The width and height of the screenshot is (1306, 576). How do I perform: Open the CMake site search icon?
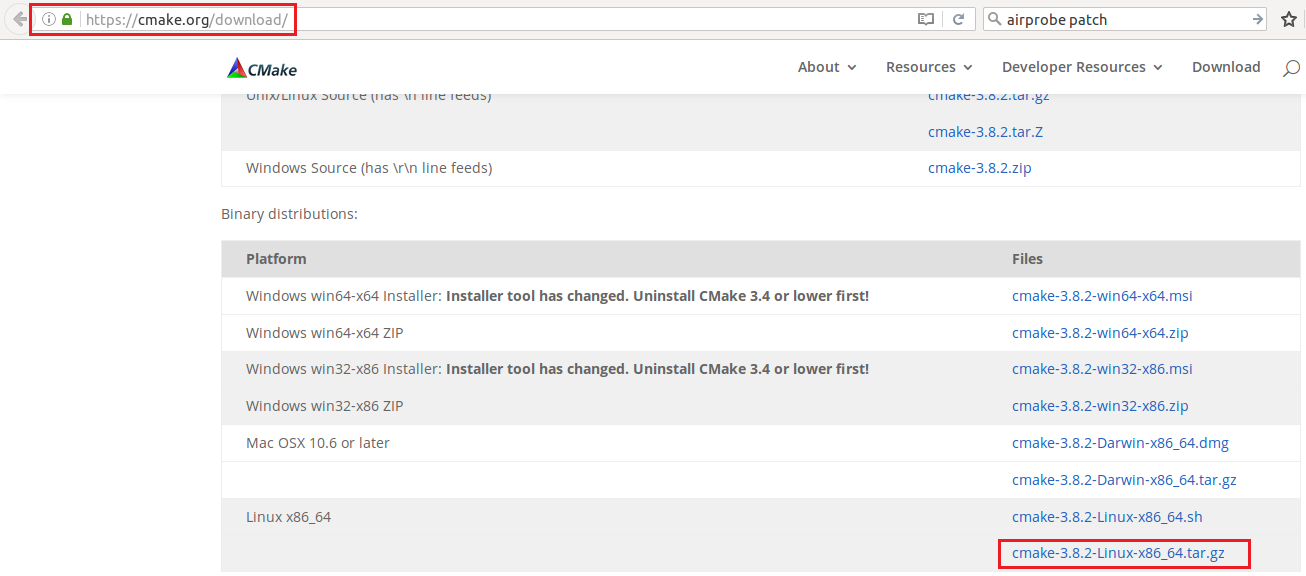click(1292, 68)
